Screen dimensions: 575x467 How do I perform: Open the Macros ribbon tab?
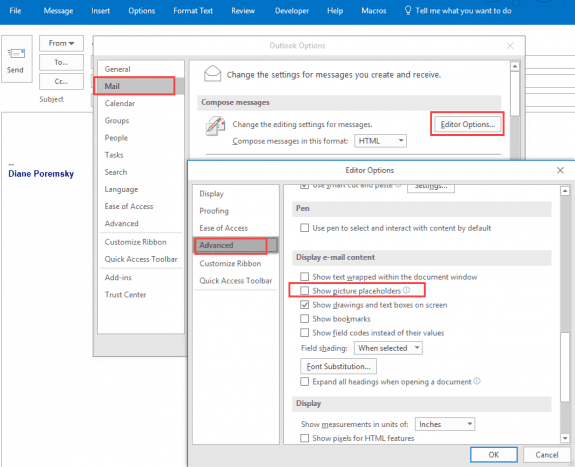point(374,11)
